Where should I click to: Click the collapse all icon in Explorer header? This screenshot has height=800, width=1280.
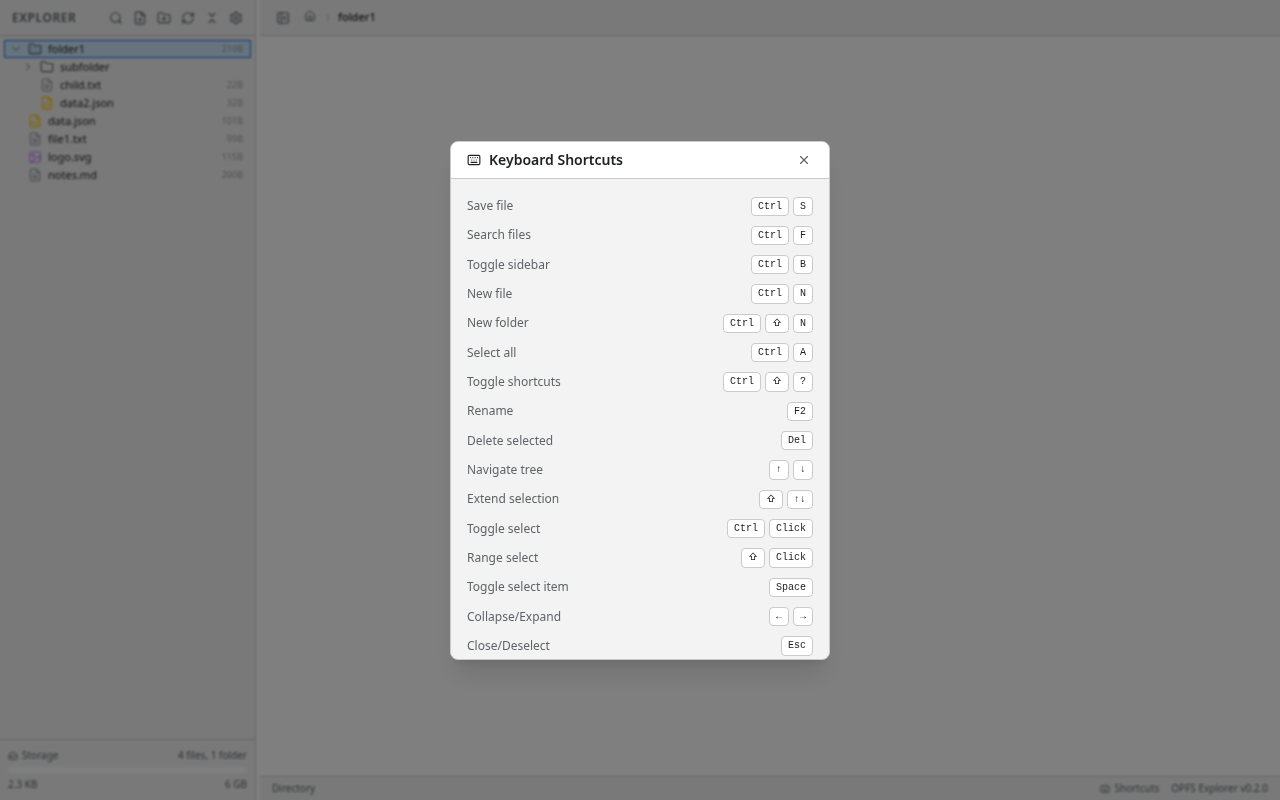(x=212, y=18)
